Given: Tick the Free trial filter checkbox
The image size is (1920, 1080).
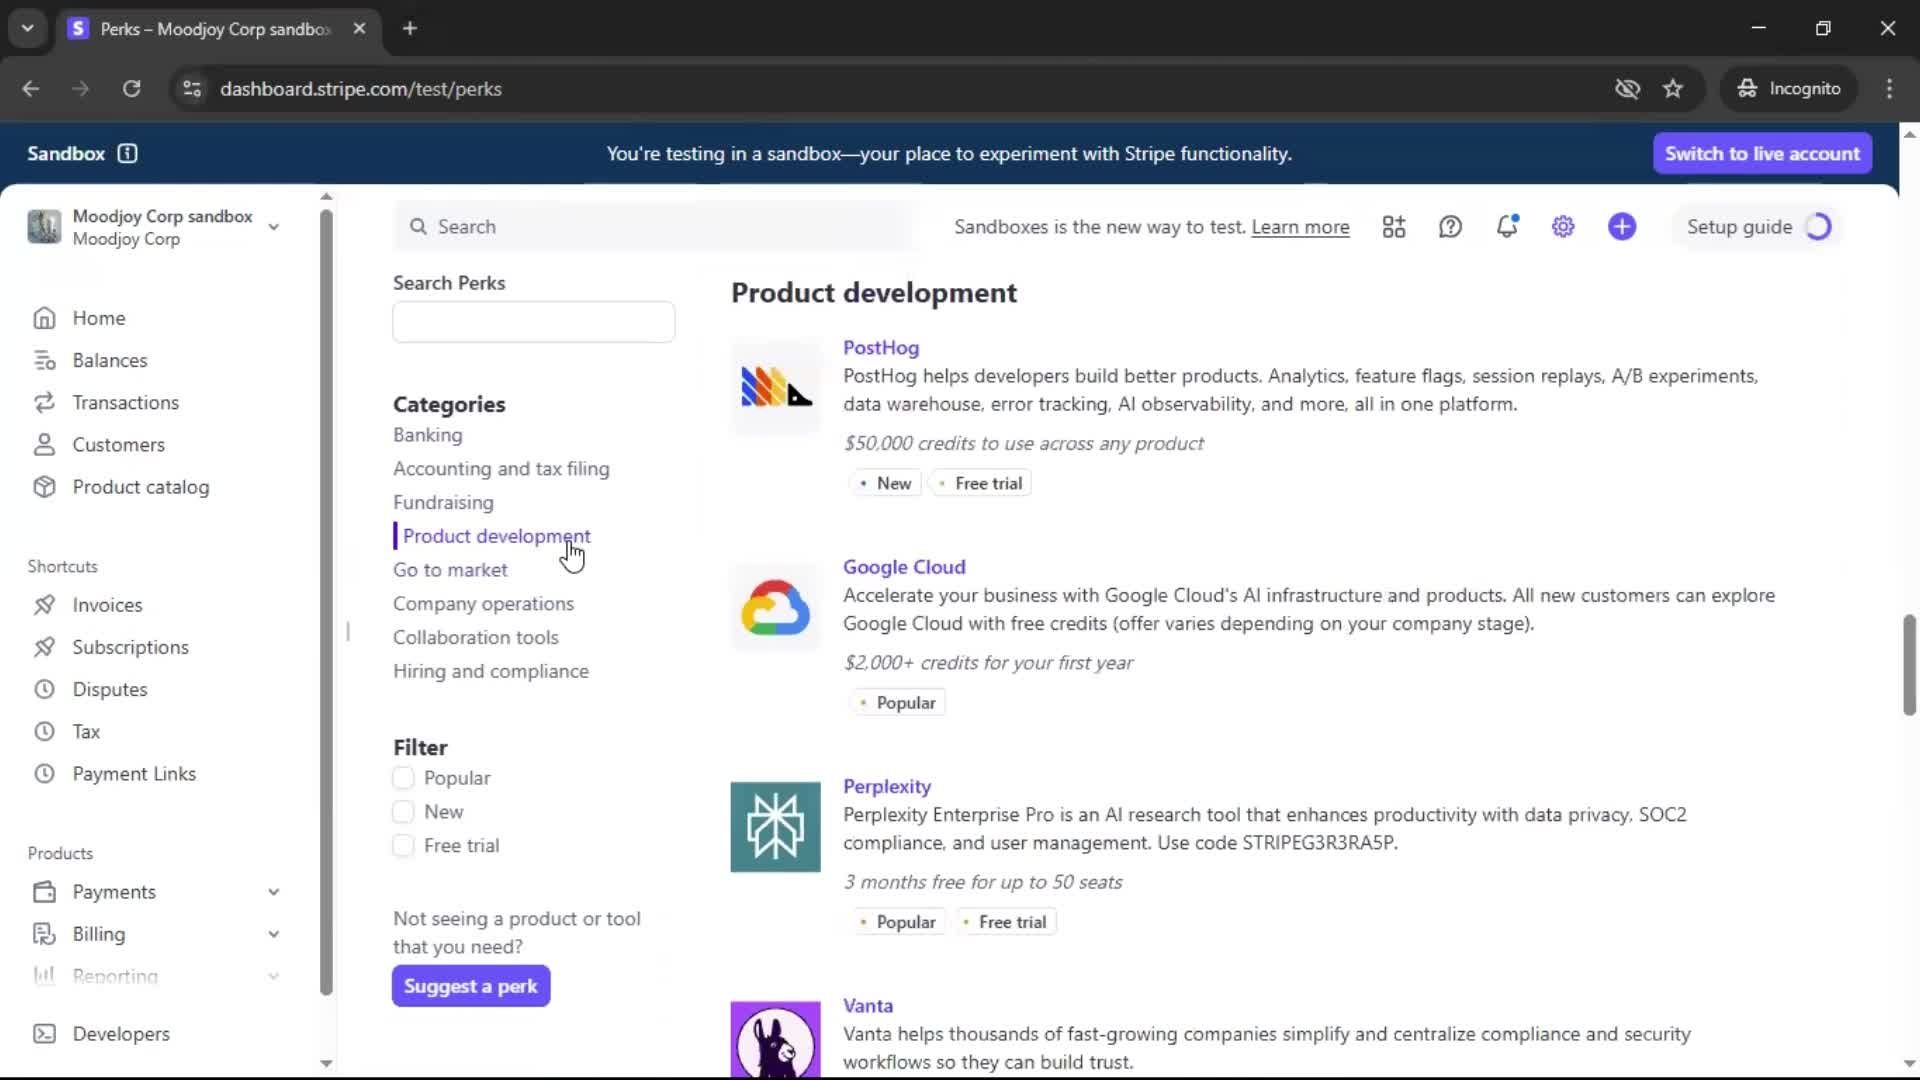Looking at the screenshot, I should (x=403, y=846).
